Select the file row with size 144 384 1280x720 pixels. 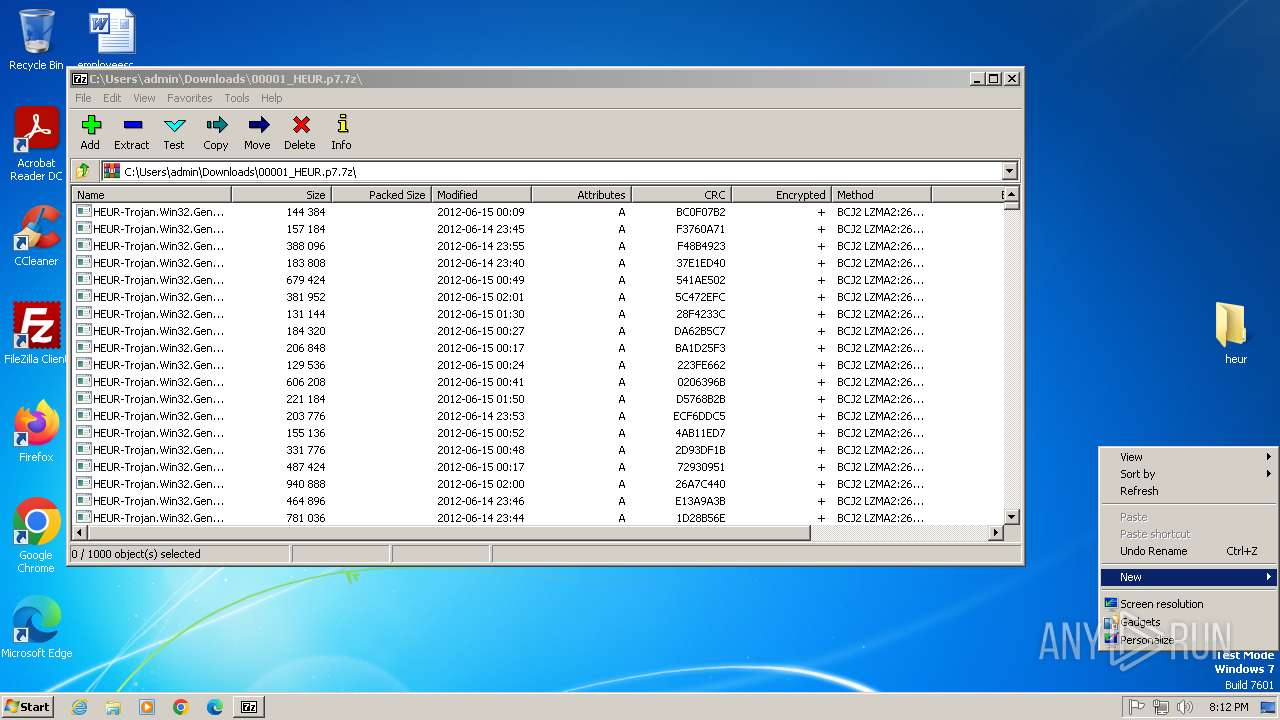[x=538, y=212]
